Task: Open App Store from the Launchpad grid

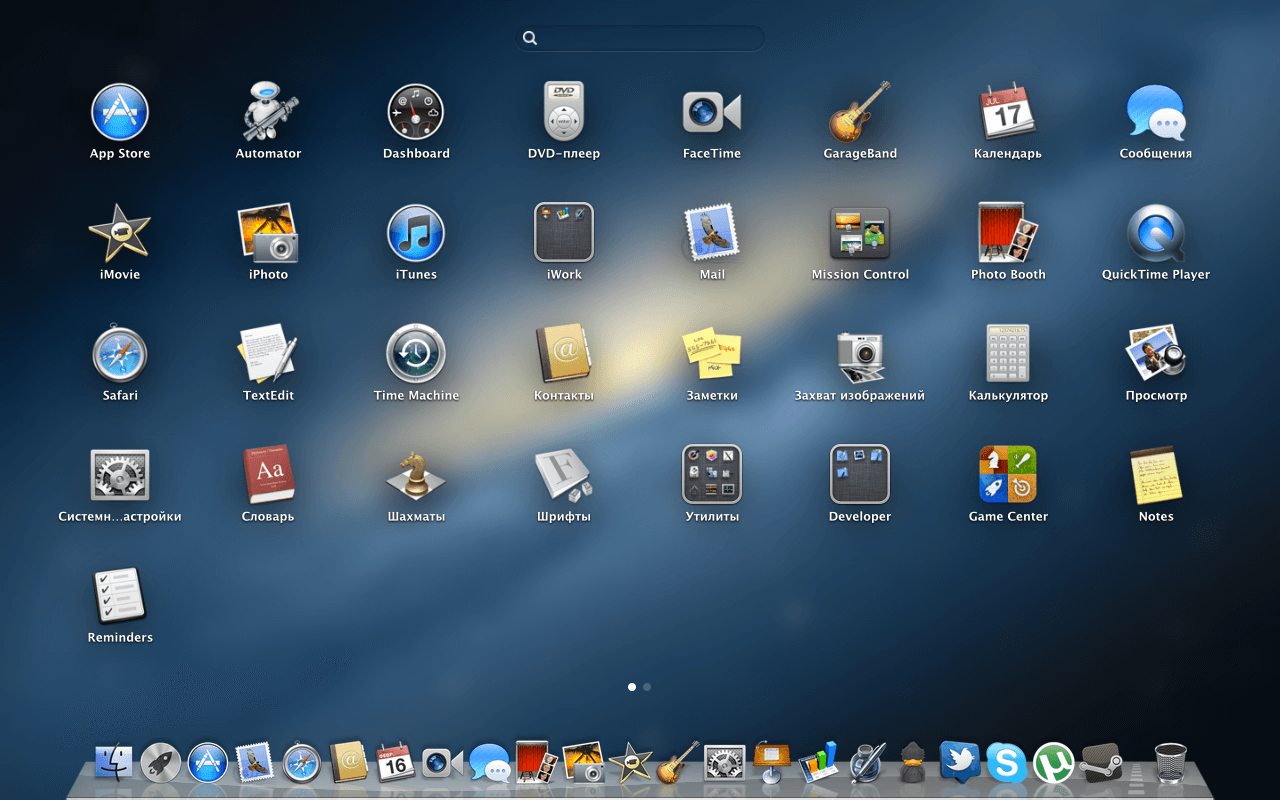Action: [120, 112]
